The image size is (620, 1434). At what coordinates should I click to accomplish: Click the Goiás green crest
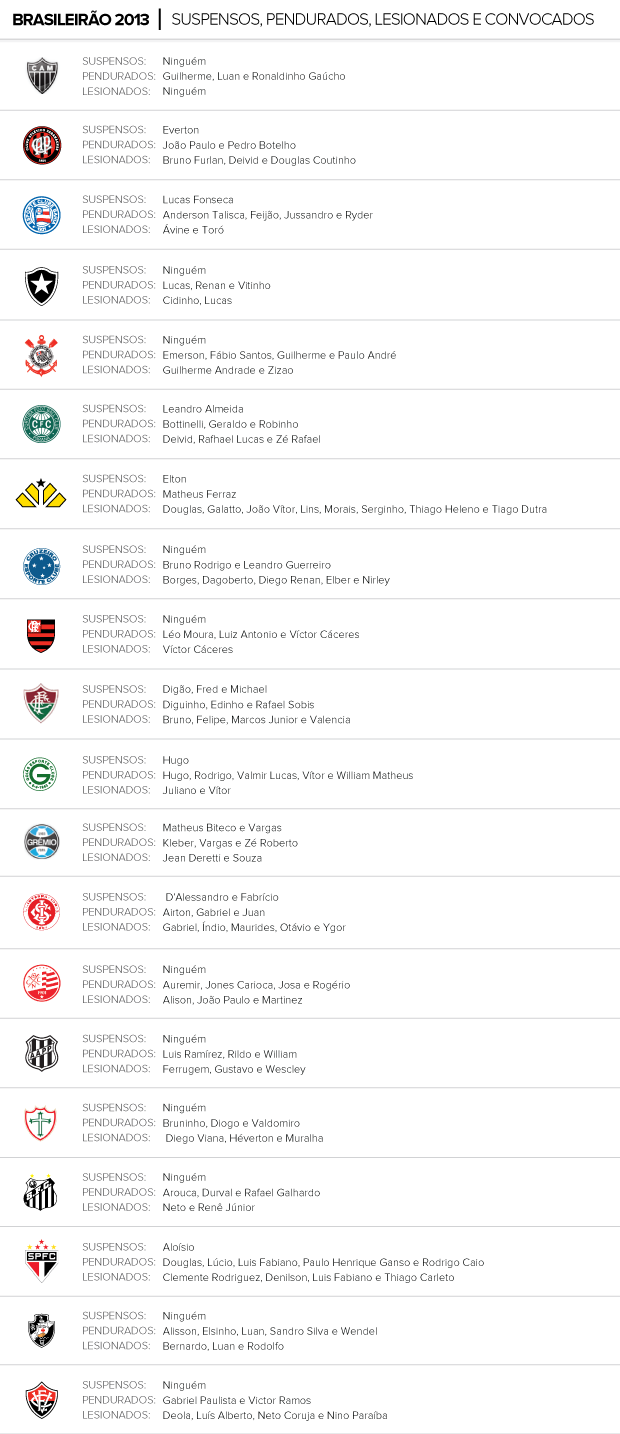[x=42, y=774]
